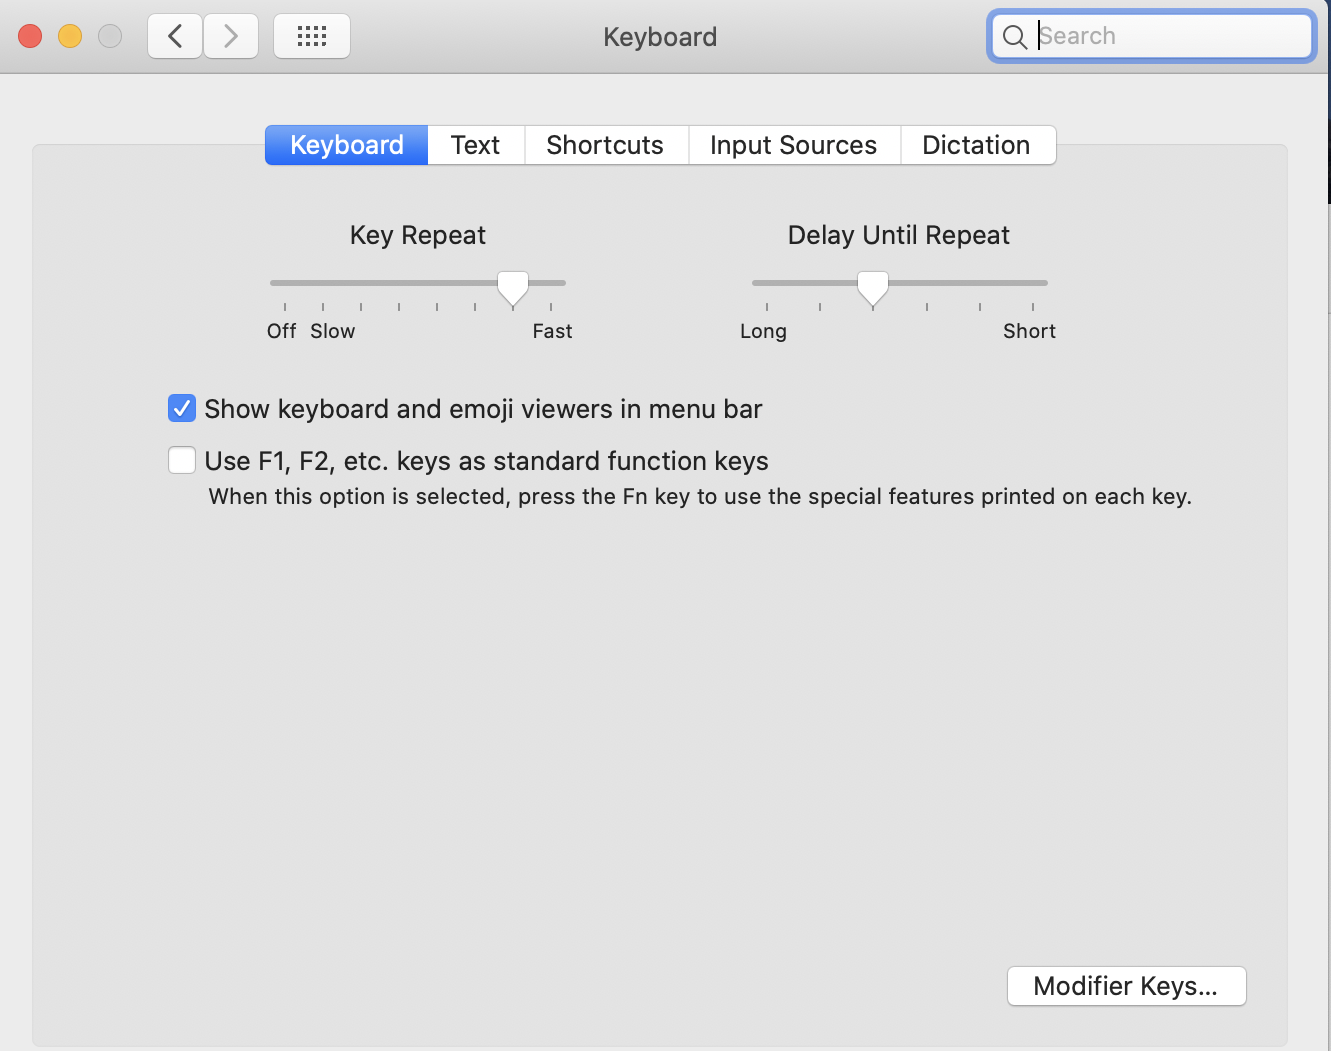
Task: Open the Shortcuts tab
Action: click(605, 145)
